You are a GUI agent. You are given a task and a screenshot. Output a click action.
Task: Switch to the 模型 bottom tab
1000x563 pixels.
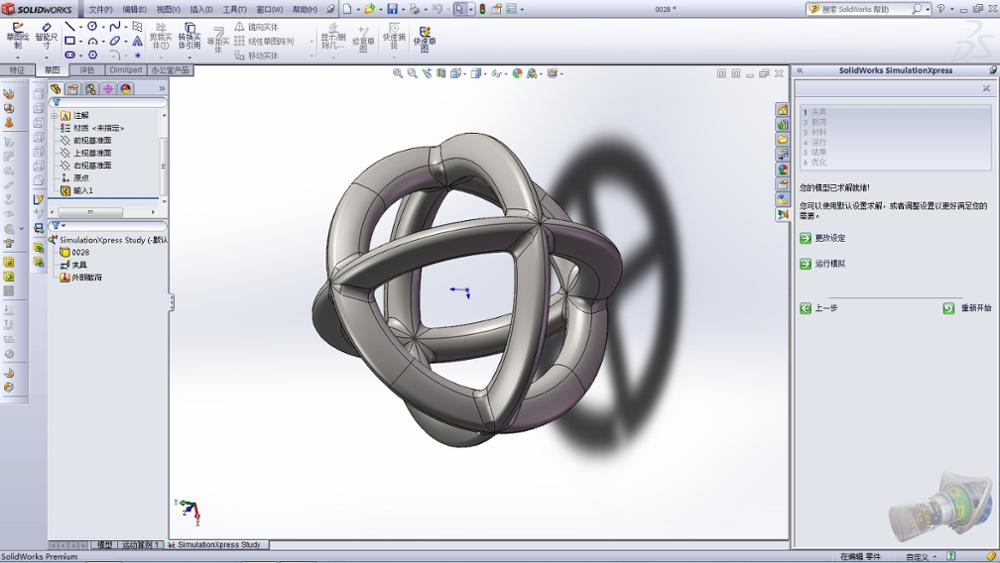click(104, 545)
